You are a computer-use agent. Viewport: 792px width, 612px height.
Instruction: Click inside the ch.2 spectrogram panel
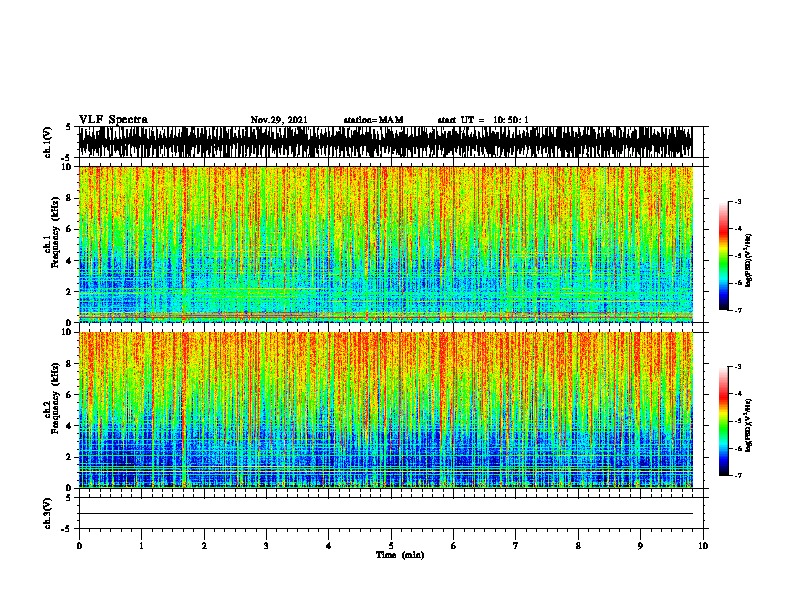pyautogui.click(x=385, y=410)
